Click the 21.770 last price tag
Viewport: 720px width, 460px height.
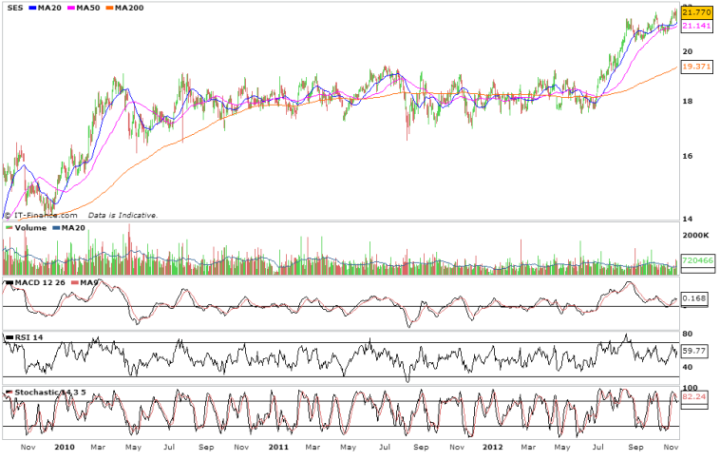(x=697, y=12)
